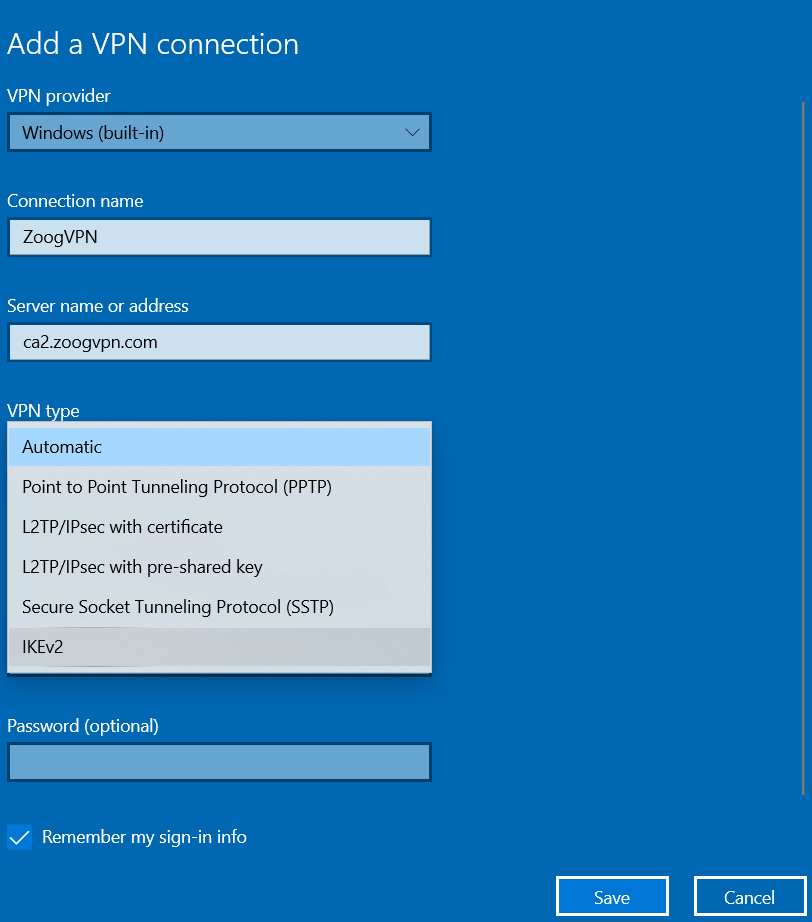Click the 'VPN type' label

[x=43, y=410]
